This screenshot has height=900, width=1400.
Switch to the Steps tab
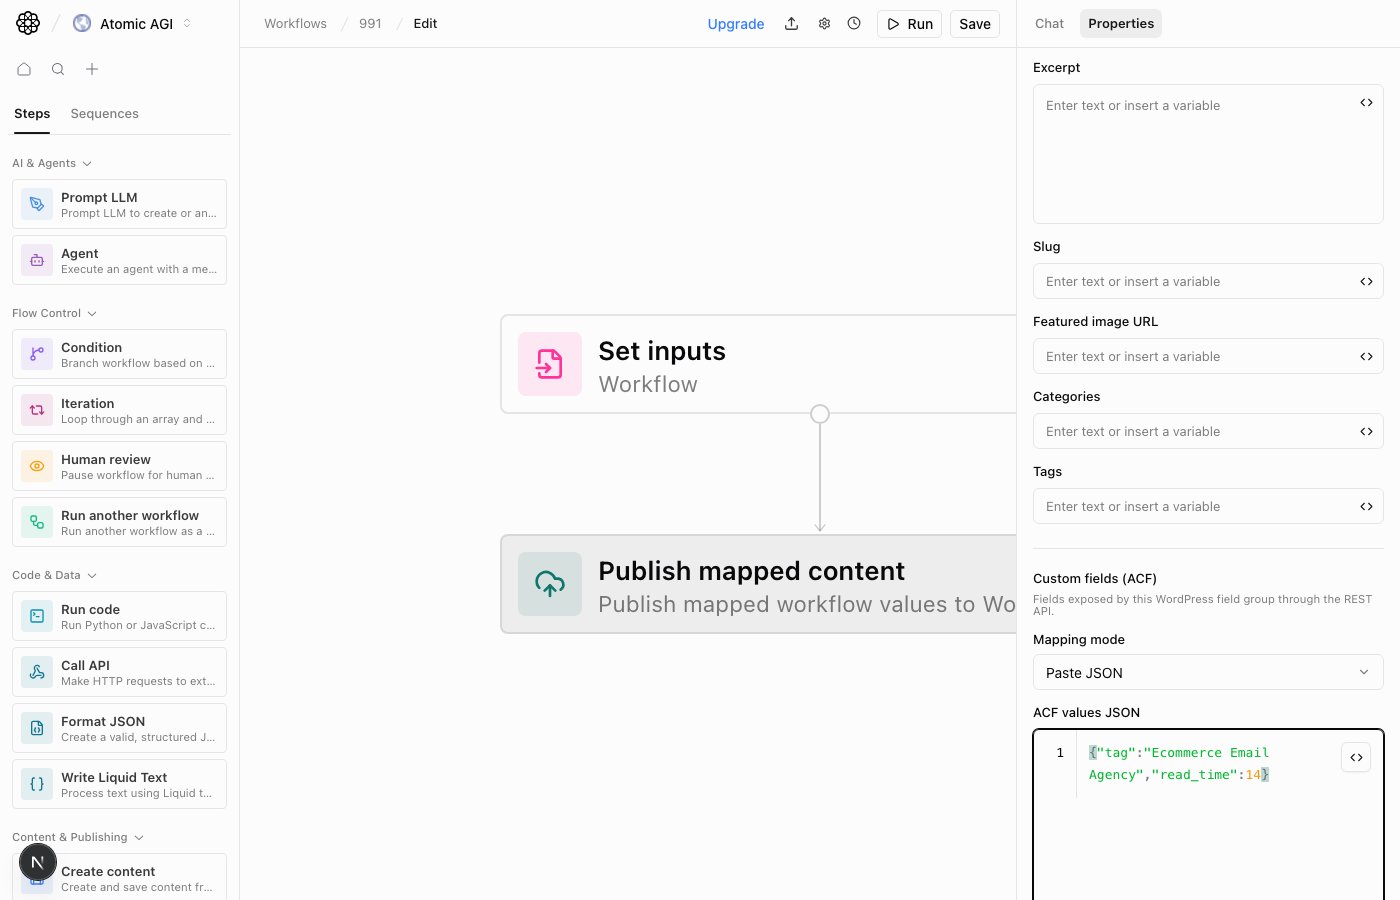pos(32,114)
